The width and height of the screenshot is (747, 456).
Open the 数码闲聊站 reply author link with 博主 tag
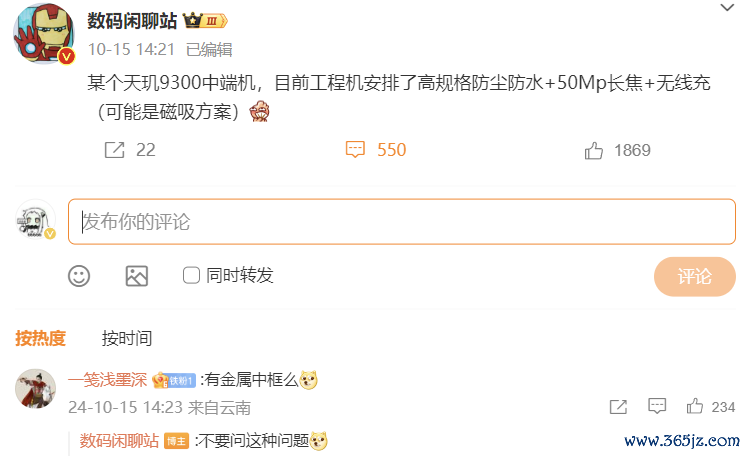point(119,441)
